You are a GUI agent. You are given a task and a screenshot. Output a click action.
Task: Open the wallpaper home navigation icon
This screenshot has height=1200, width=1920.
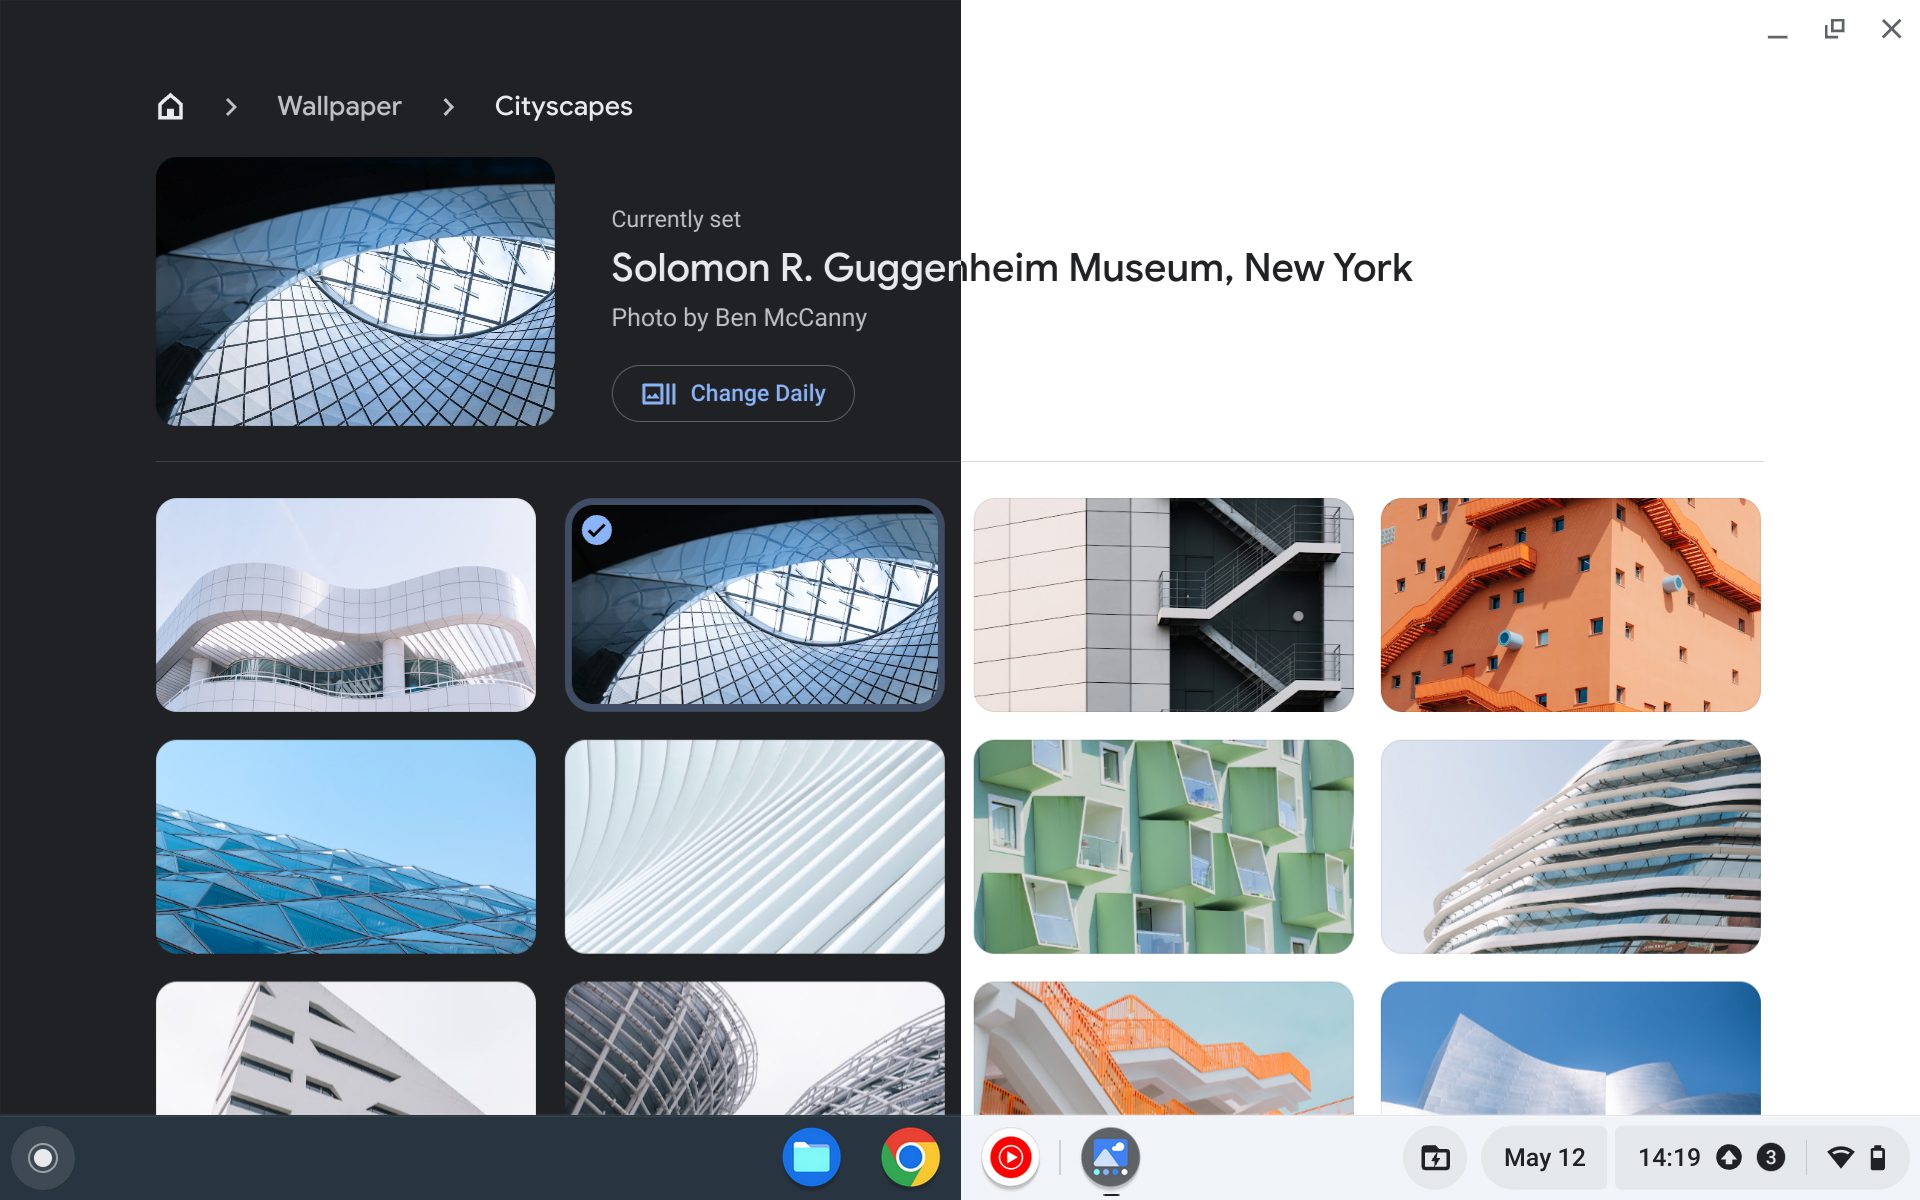(x=169, y=105)
